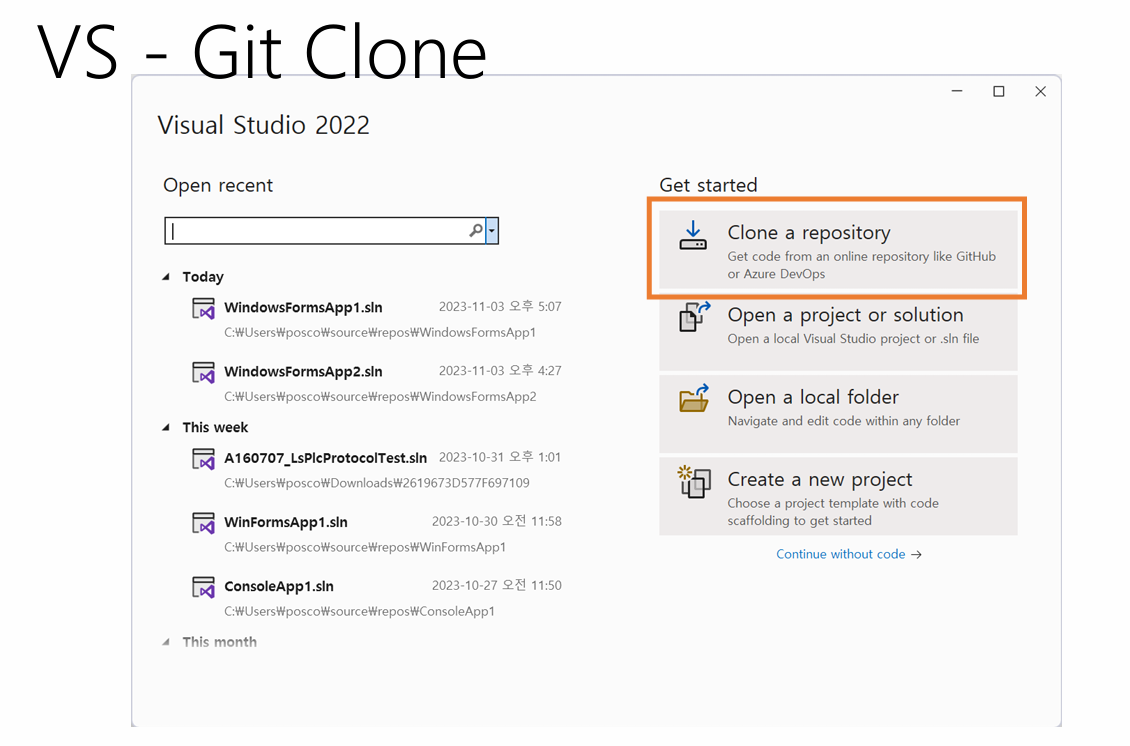This screenshot has width=1130, height=746.
Task: Click the Open a local folder icon
Action: 695,398
